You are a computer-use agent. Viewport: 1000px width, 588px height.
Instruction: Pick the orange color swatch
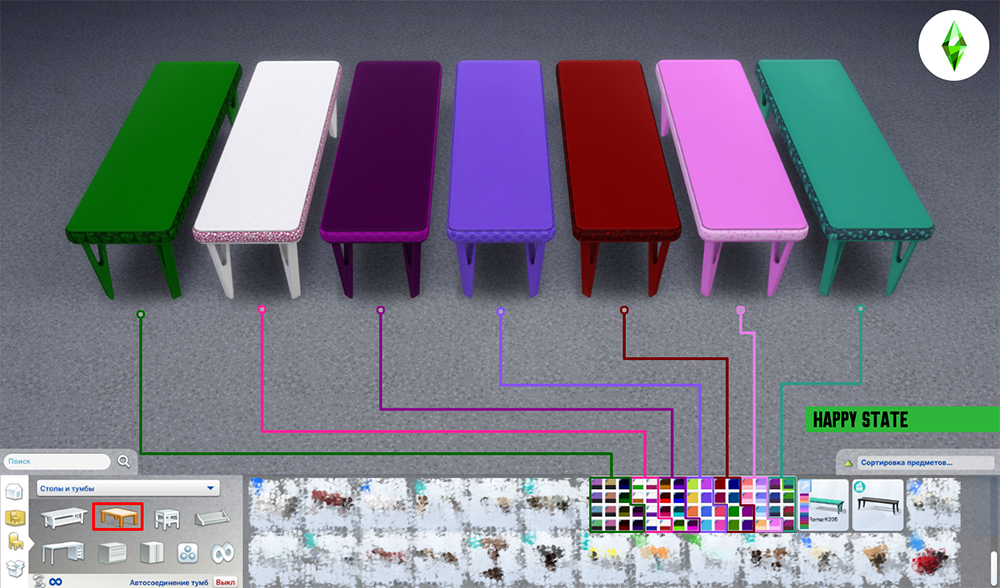coord(693,511)
